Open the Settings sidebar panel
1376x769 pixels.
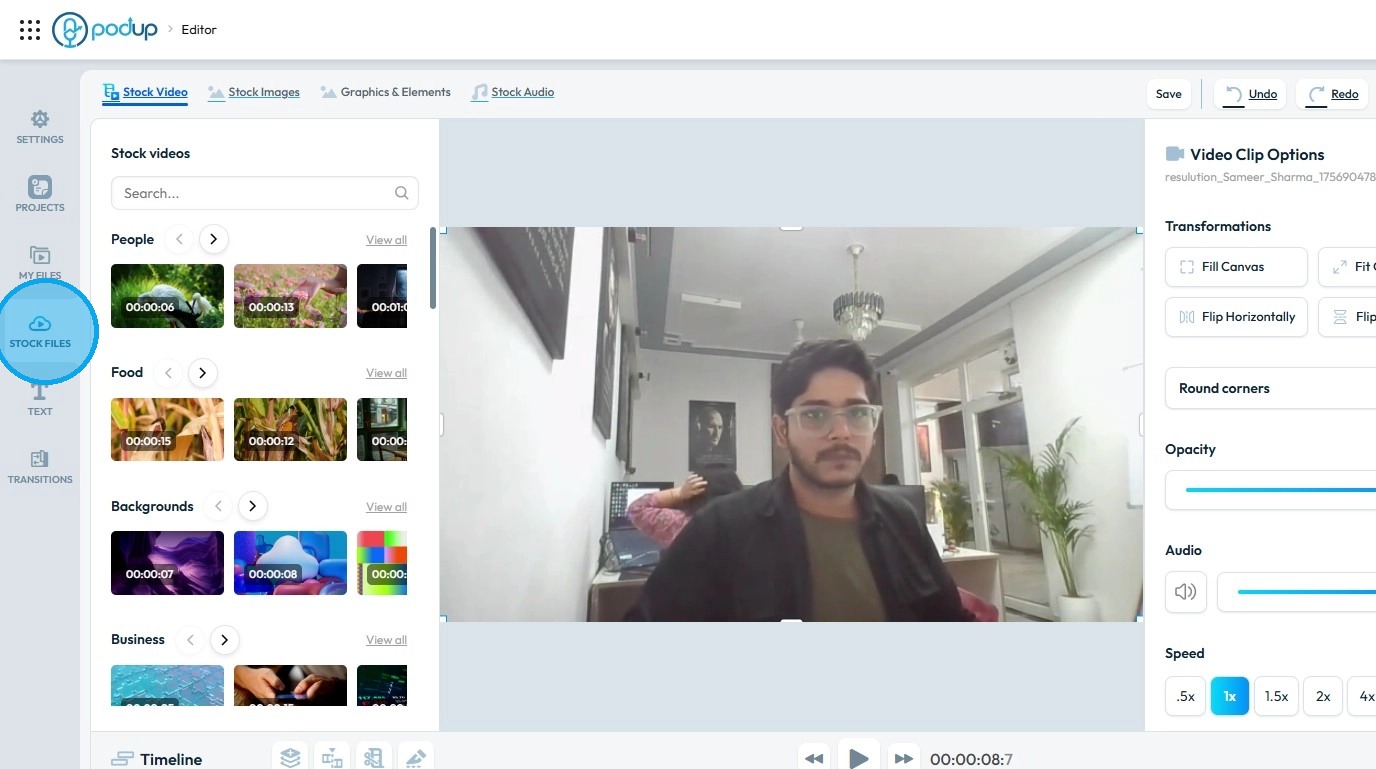(x=40, y=127)
